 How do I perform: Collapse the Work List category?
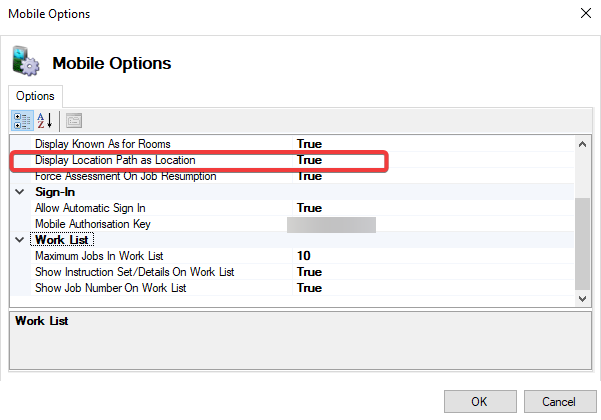(20, 240)
